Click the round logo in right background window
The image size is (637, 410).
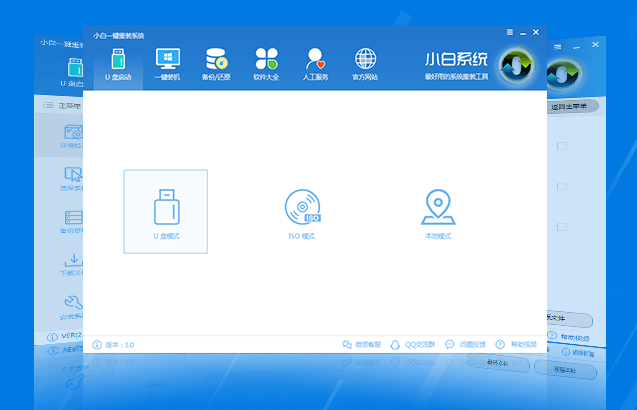564,75
